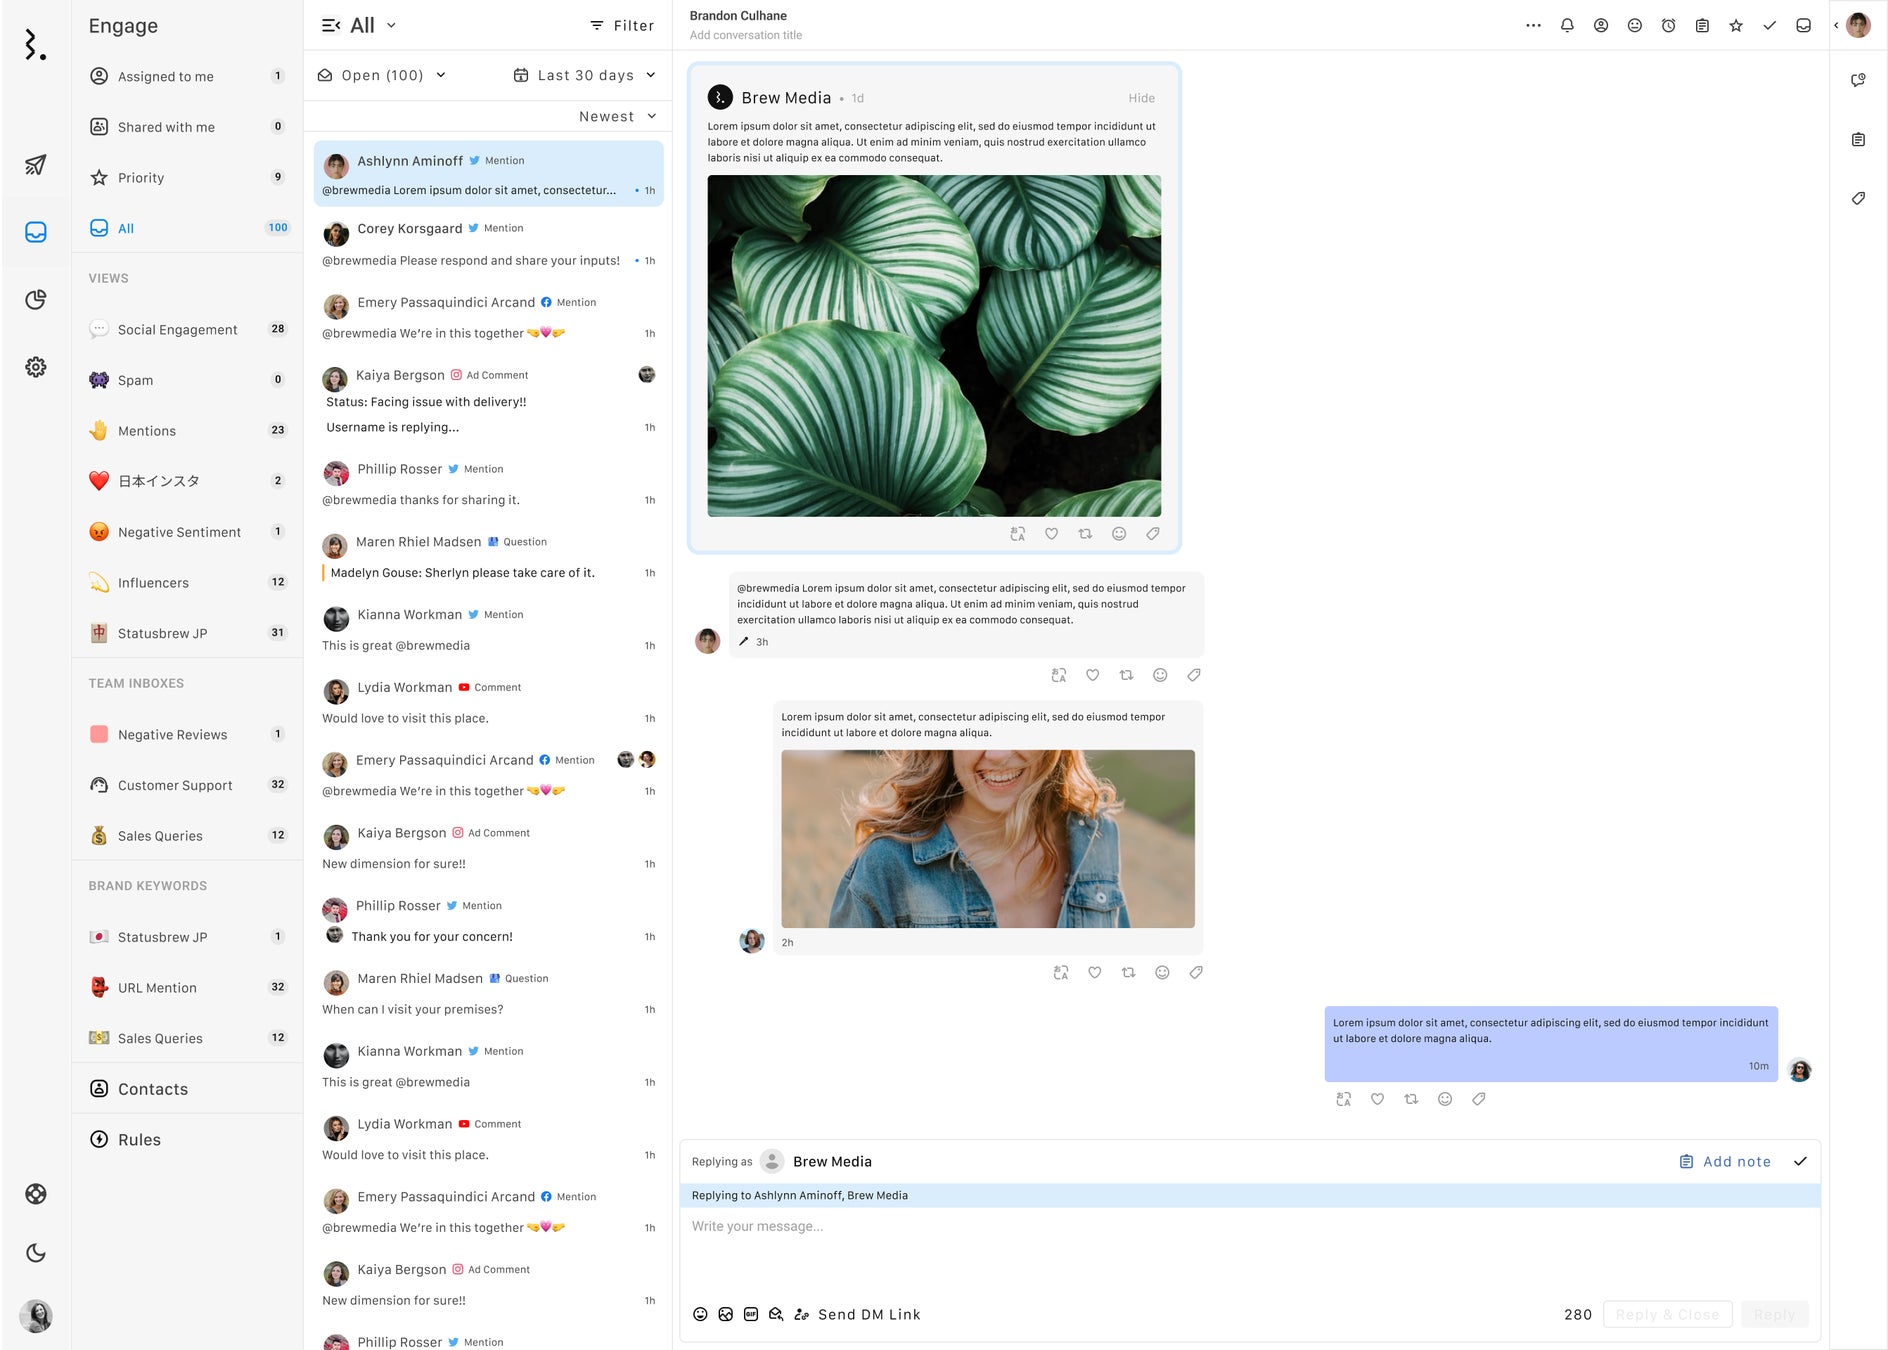This screenshot has width=1888, height=1350.
Task: Click Add note
Action: pos(1725,1161)
